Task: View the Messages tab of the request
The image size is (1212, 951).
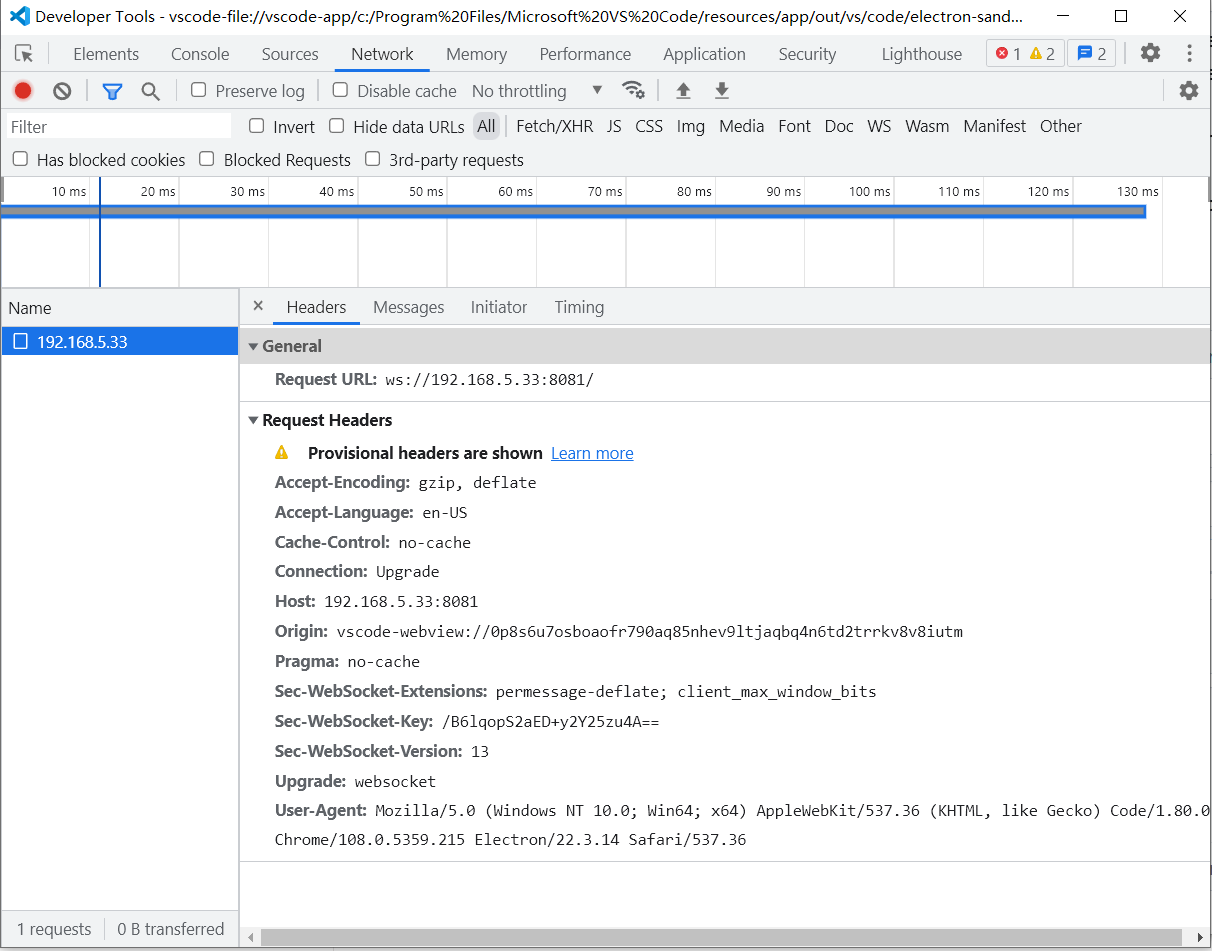Action: pyautogui.click(x=408, y=307)
